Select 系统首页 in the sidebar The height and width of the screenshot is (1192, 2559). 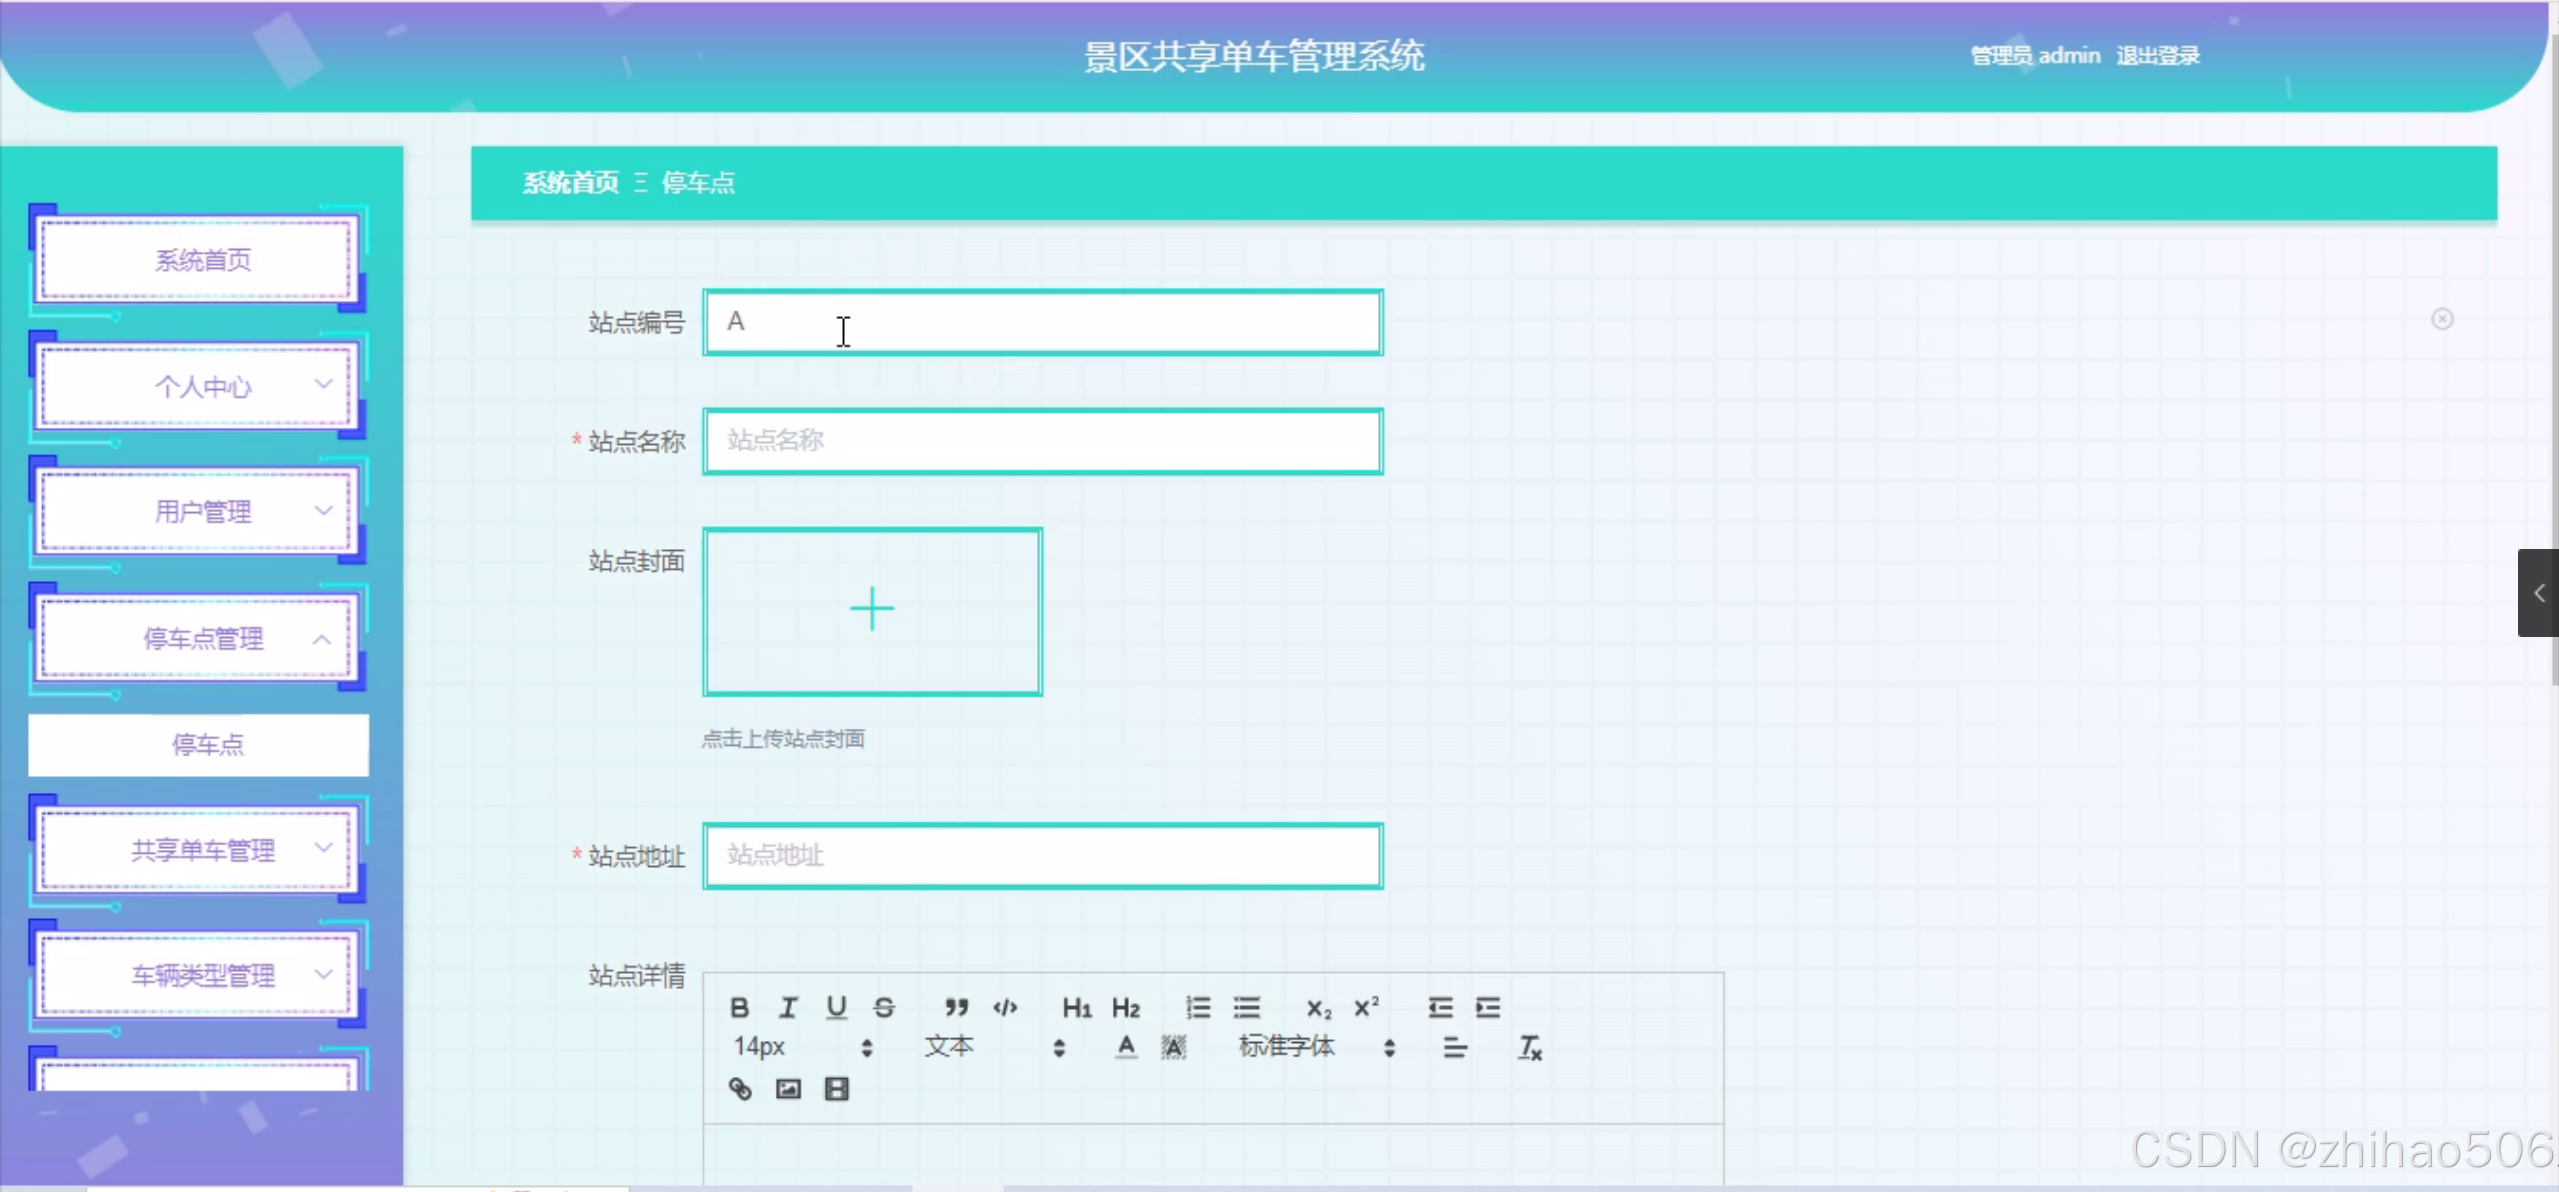[200, 259]
